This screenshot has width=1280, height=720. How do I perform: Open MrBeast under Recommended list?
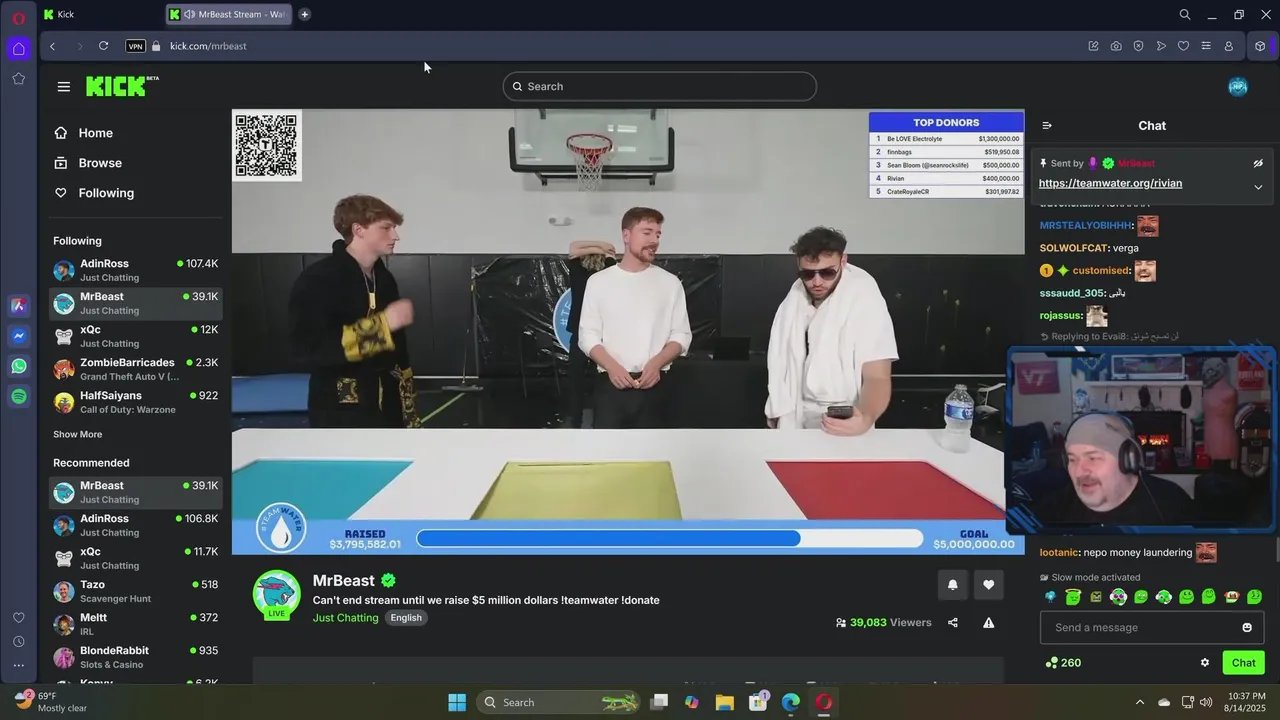tap(135, 492)
